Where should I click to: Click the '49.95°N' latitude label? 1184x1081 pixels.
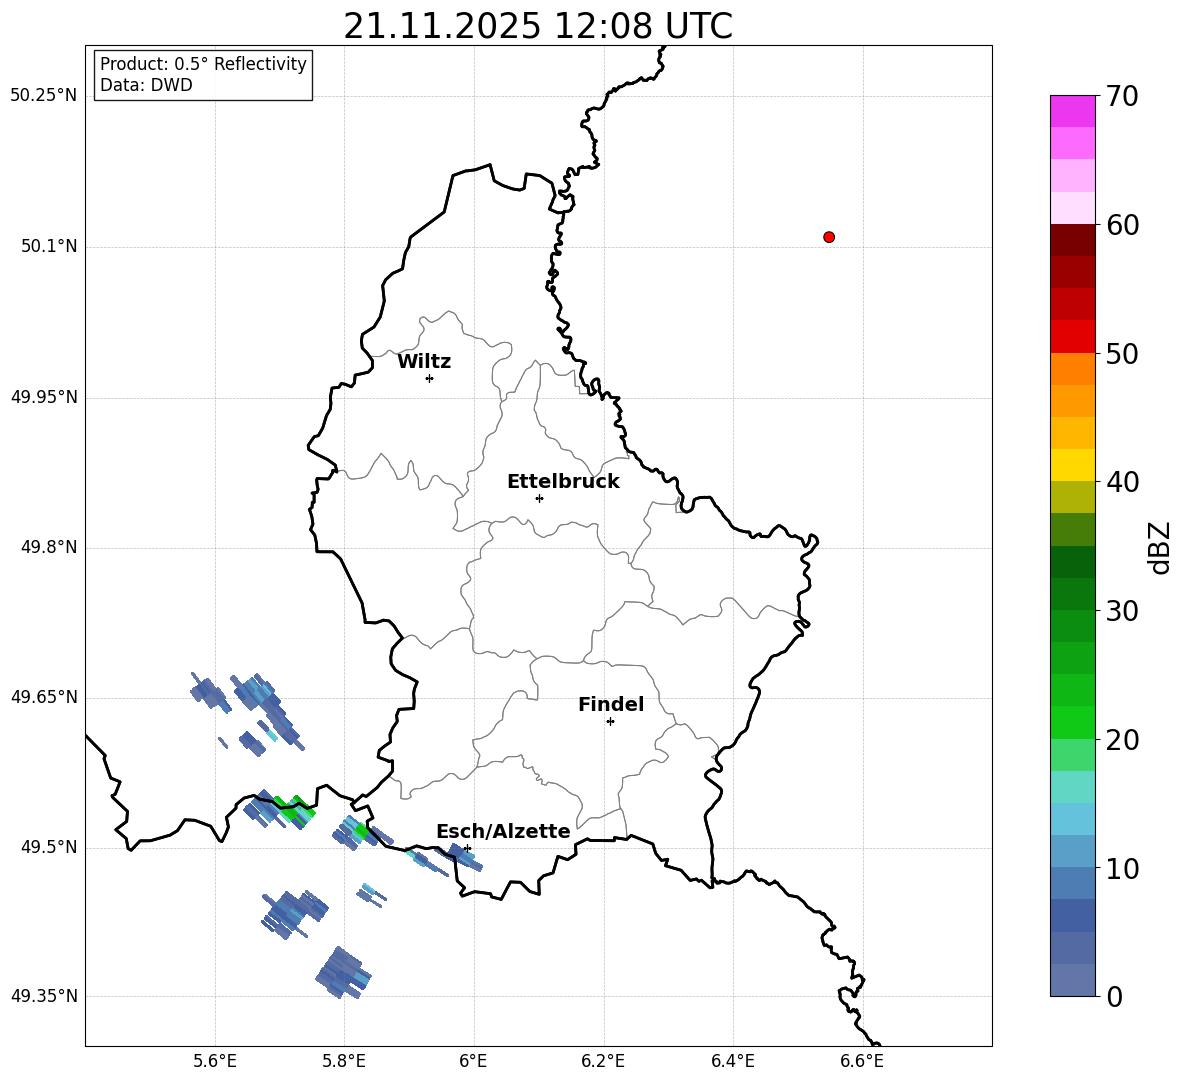(x=44, y=397)
